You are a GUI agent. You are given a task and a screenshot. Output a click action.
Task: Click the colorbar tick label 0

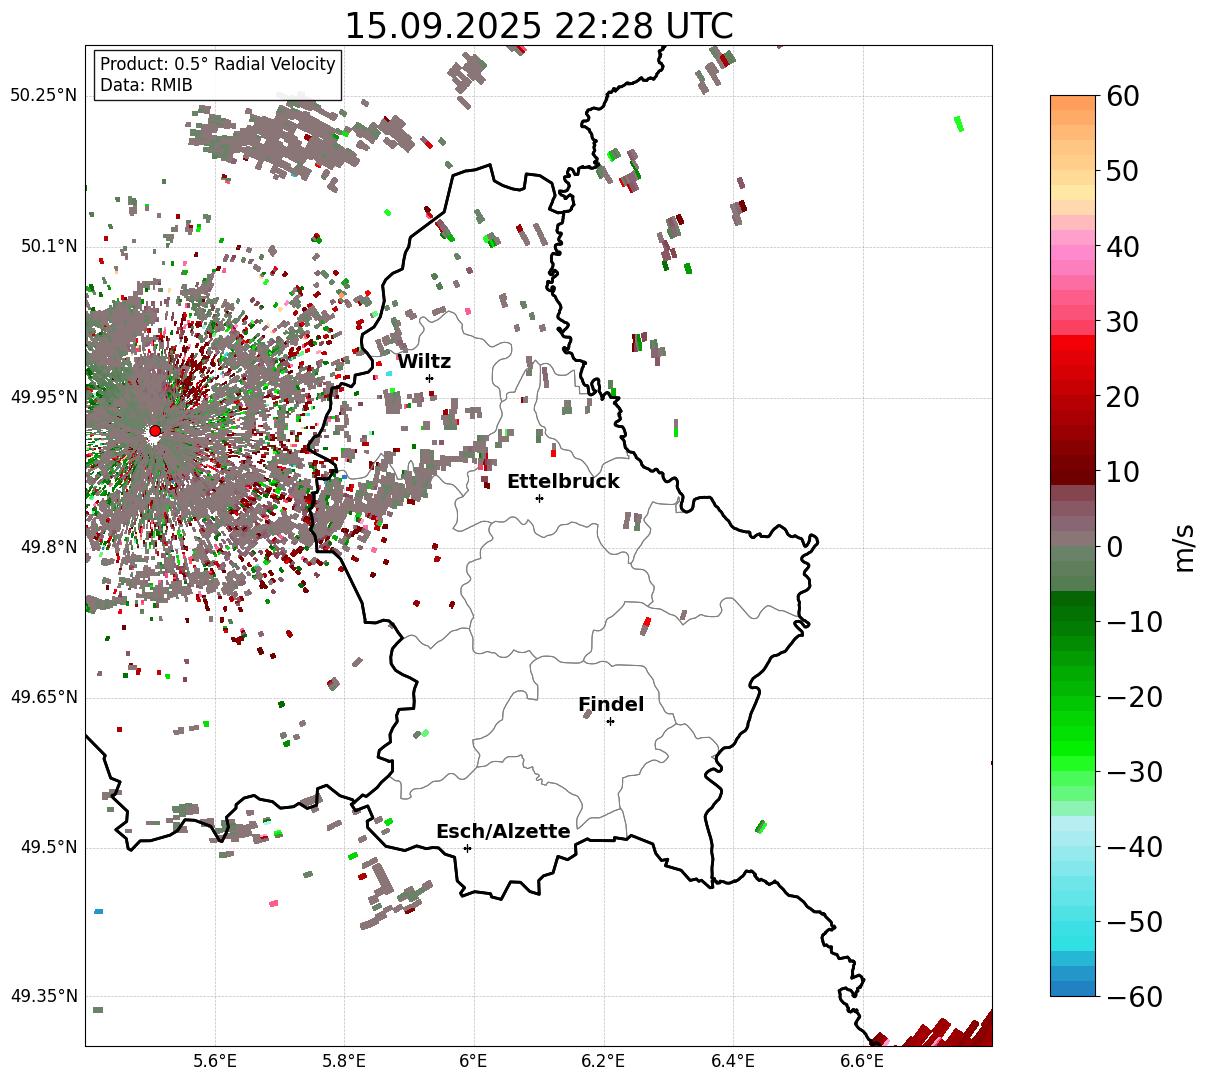(1114, 547)
